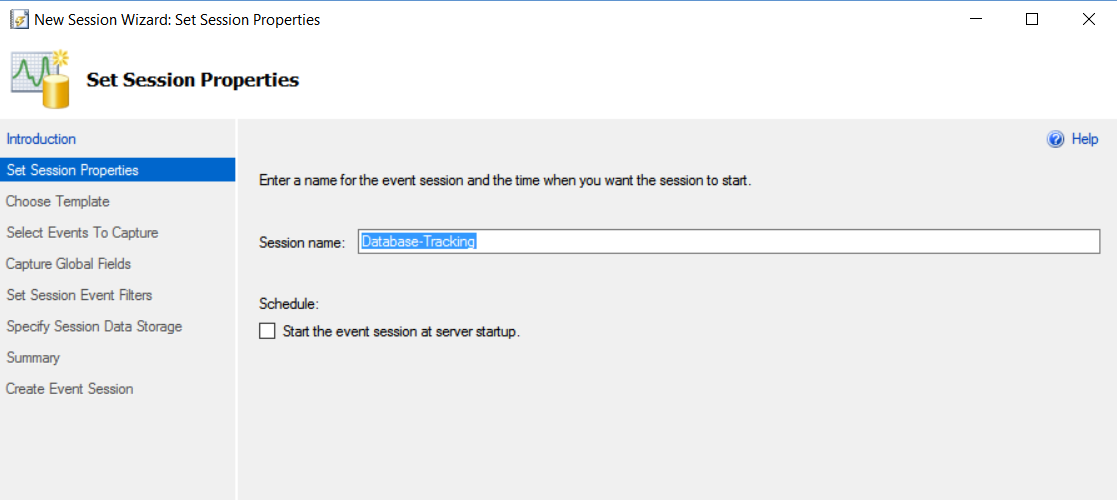The width and height of the screenshot is (1117, 500).
Task: Open the Help link
Action: pyautogui.click(x=1085, y=140)
